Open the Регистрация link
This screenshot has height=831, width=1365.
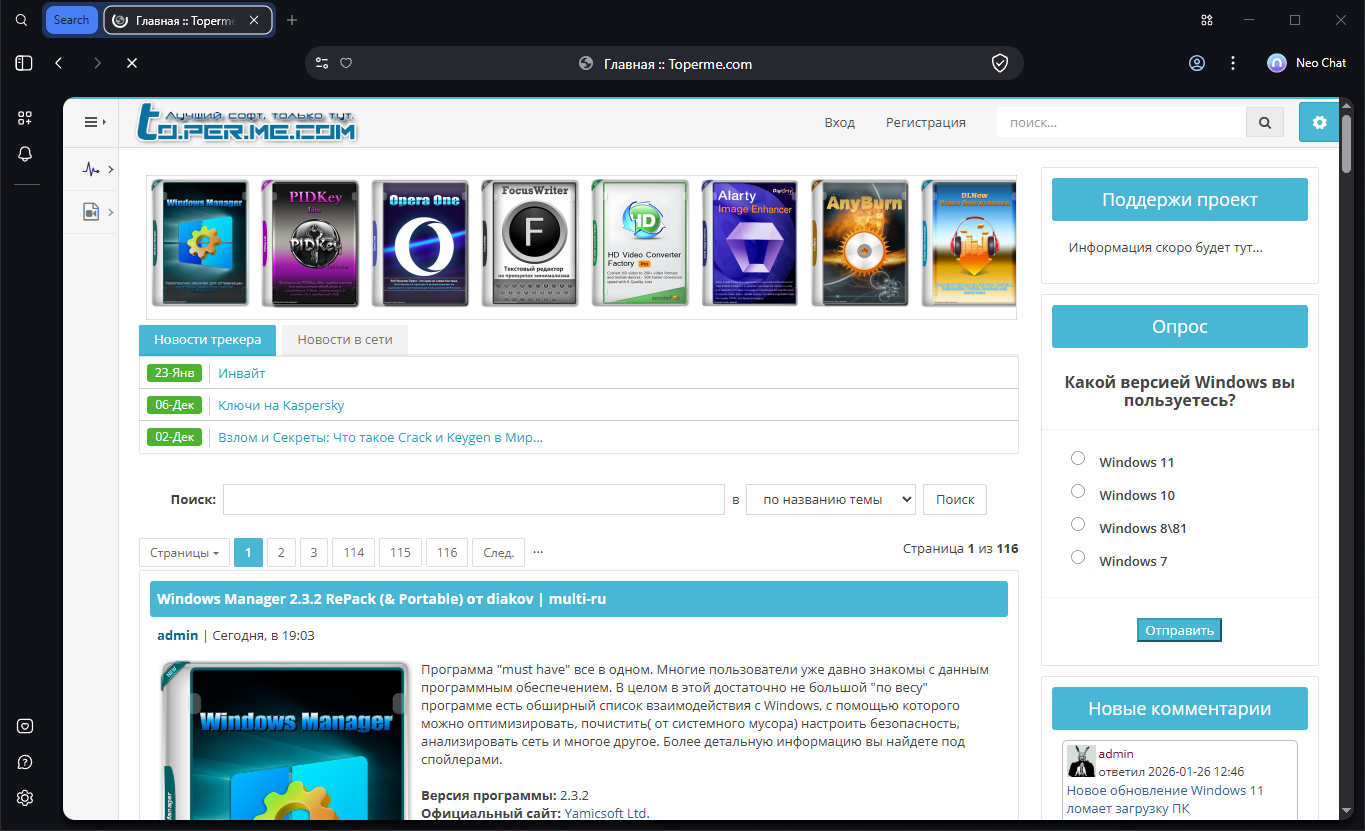coord(925,123)
